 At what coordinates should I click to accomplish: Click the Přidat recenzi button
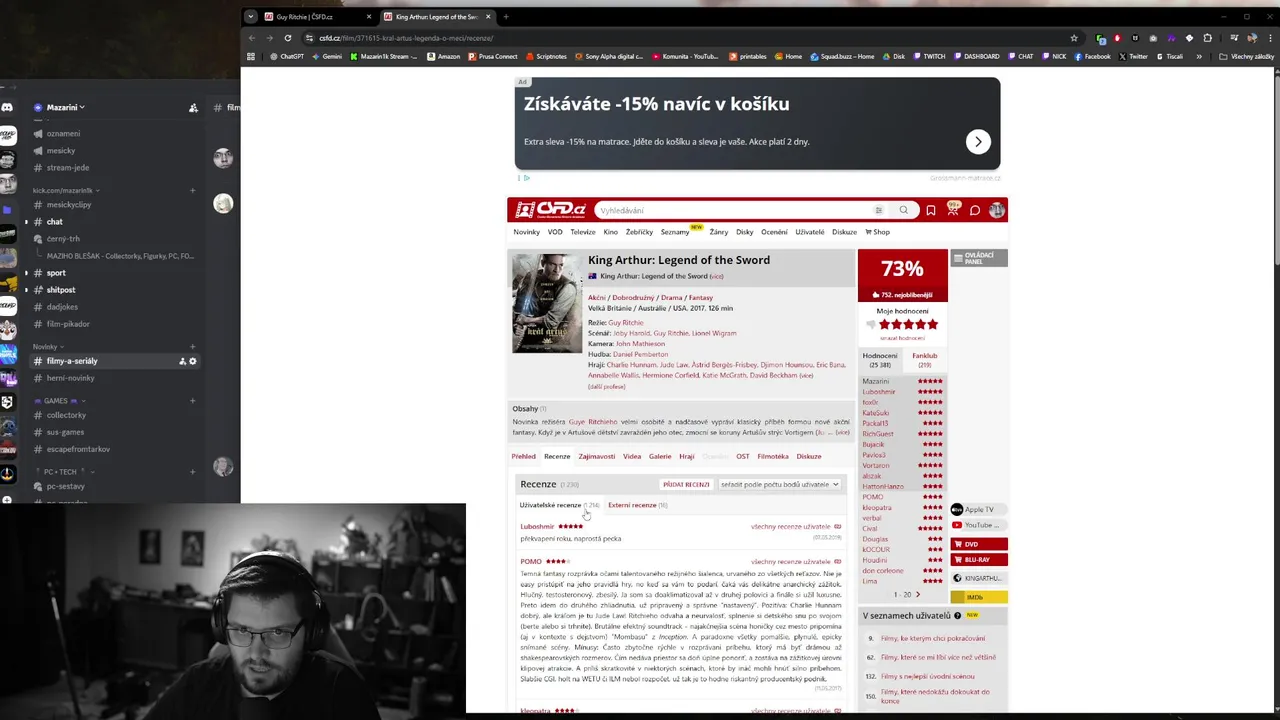(686, 484)
